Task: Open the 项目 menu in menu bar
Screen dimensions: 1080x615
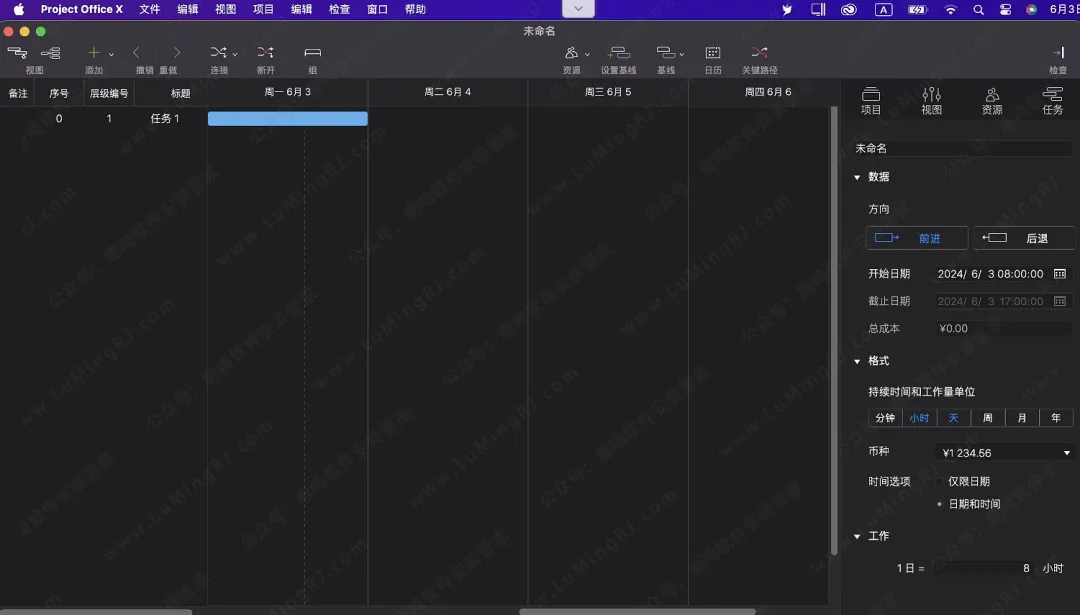Action: 263,9
